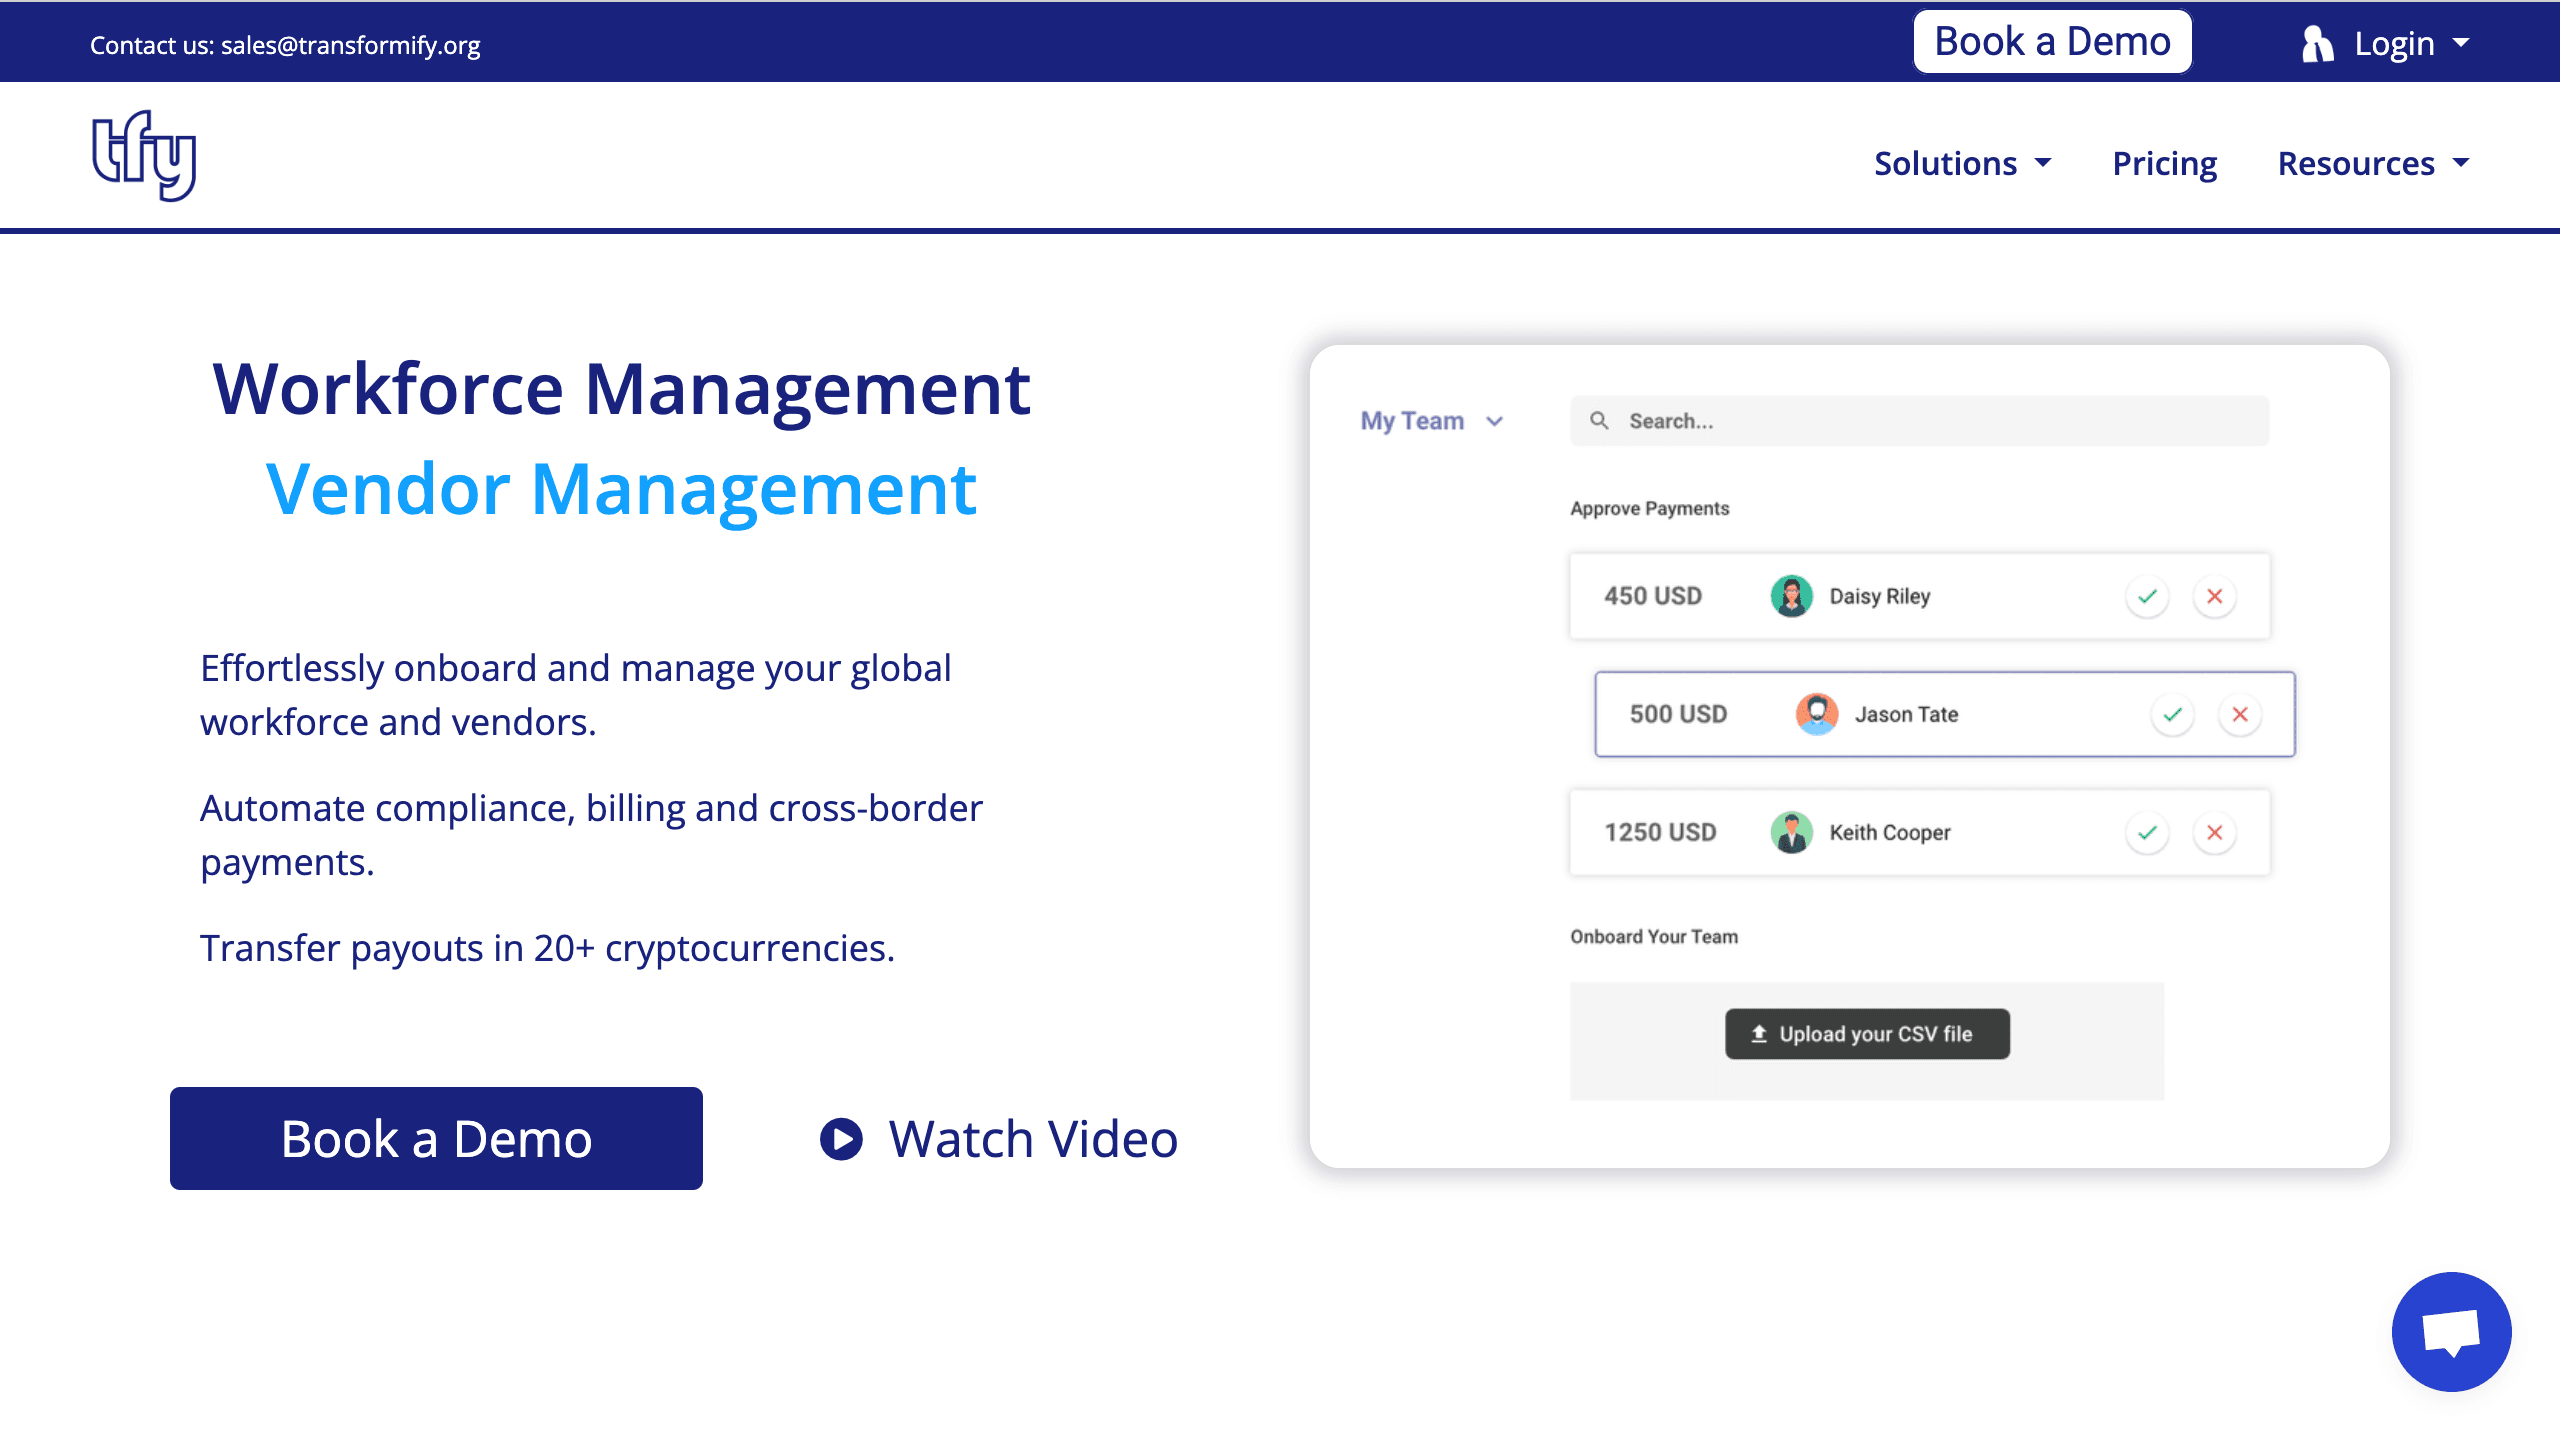Approve Daisy Riley's 450 USD payment
Screen dimensions: 2560x1432
2147,597
